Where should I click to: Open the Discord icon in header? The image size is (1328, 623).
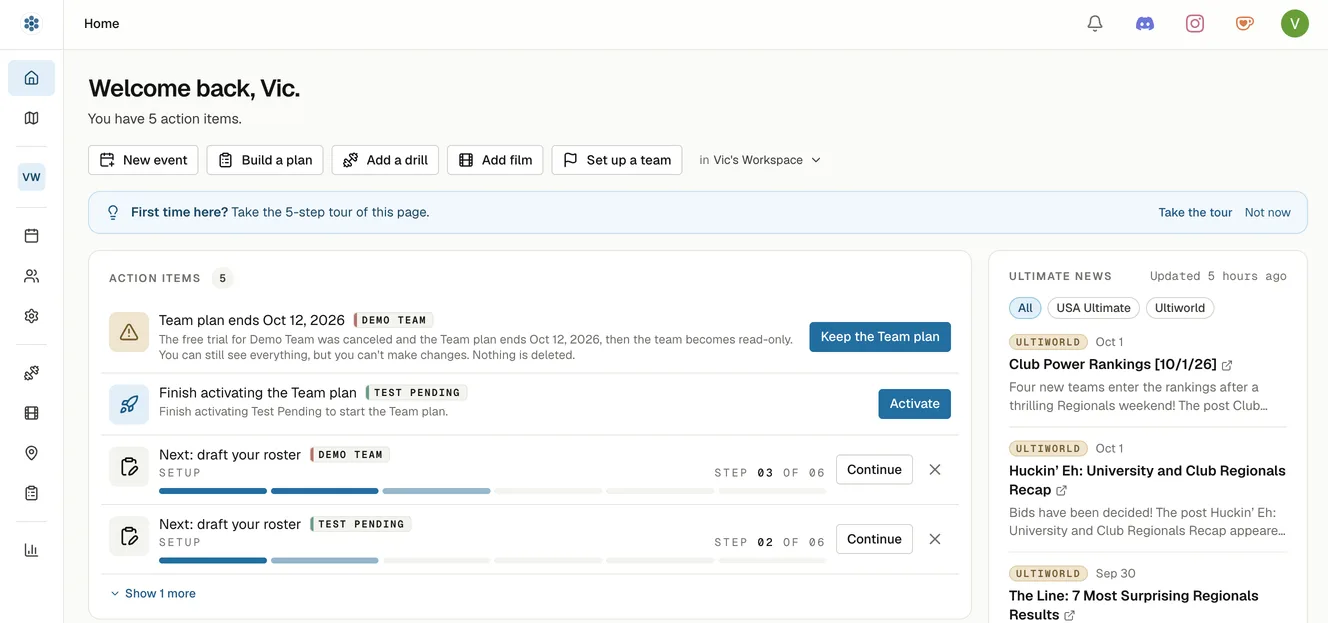1145,23
